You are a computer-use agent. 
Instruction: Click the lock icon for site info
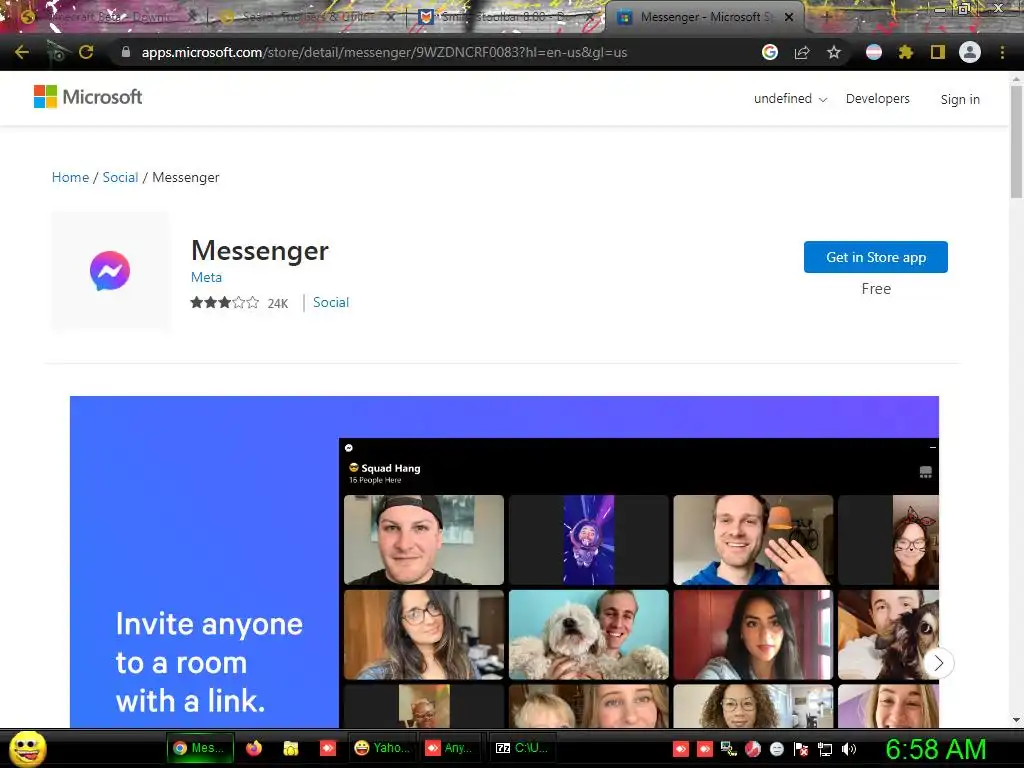pos(126,52)
